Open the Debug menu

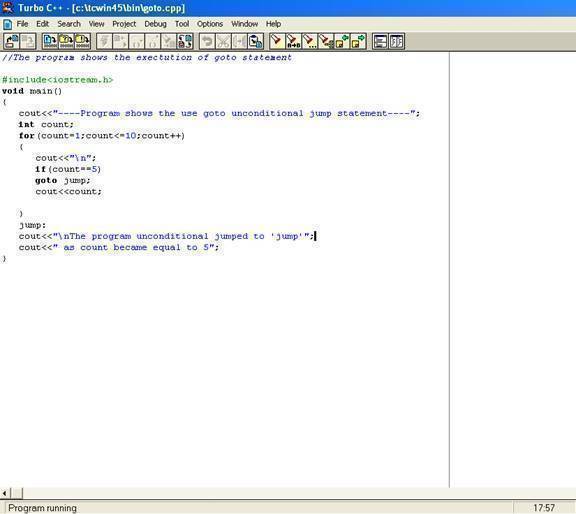[x=155, y=24]
